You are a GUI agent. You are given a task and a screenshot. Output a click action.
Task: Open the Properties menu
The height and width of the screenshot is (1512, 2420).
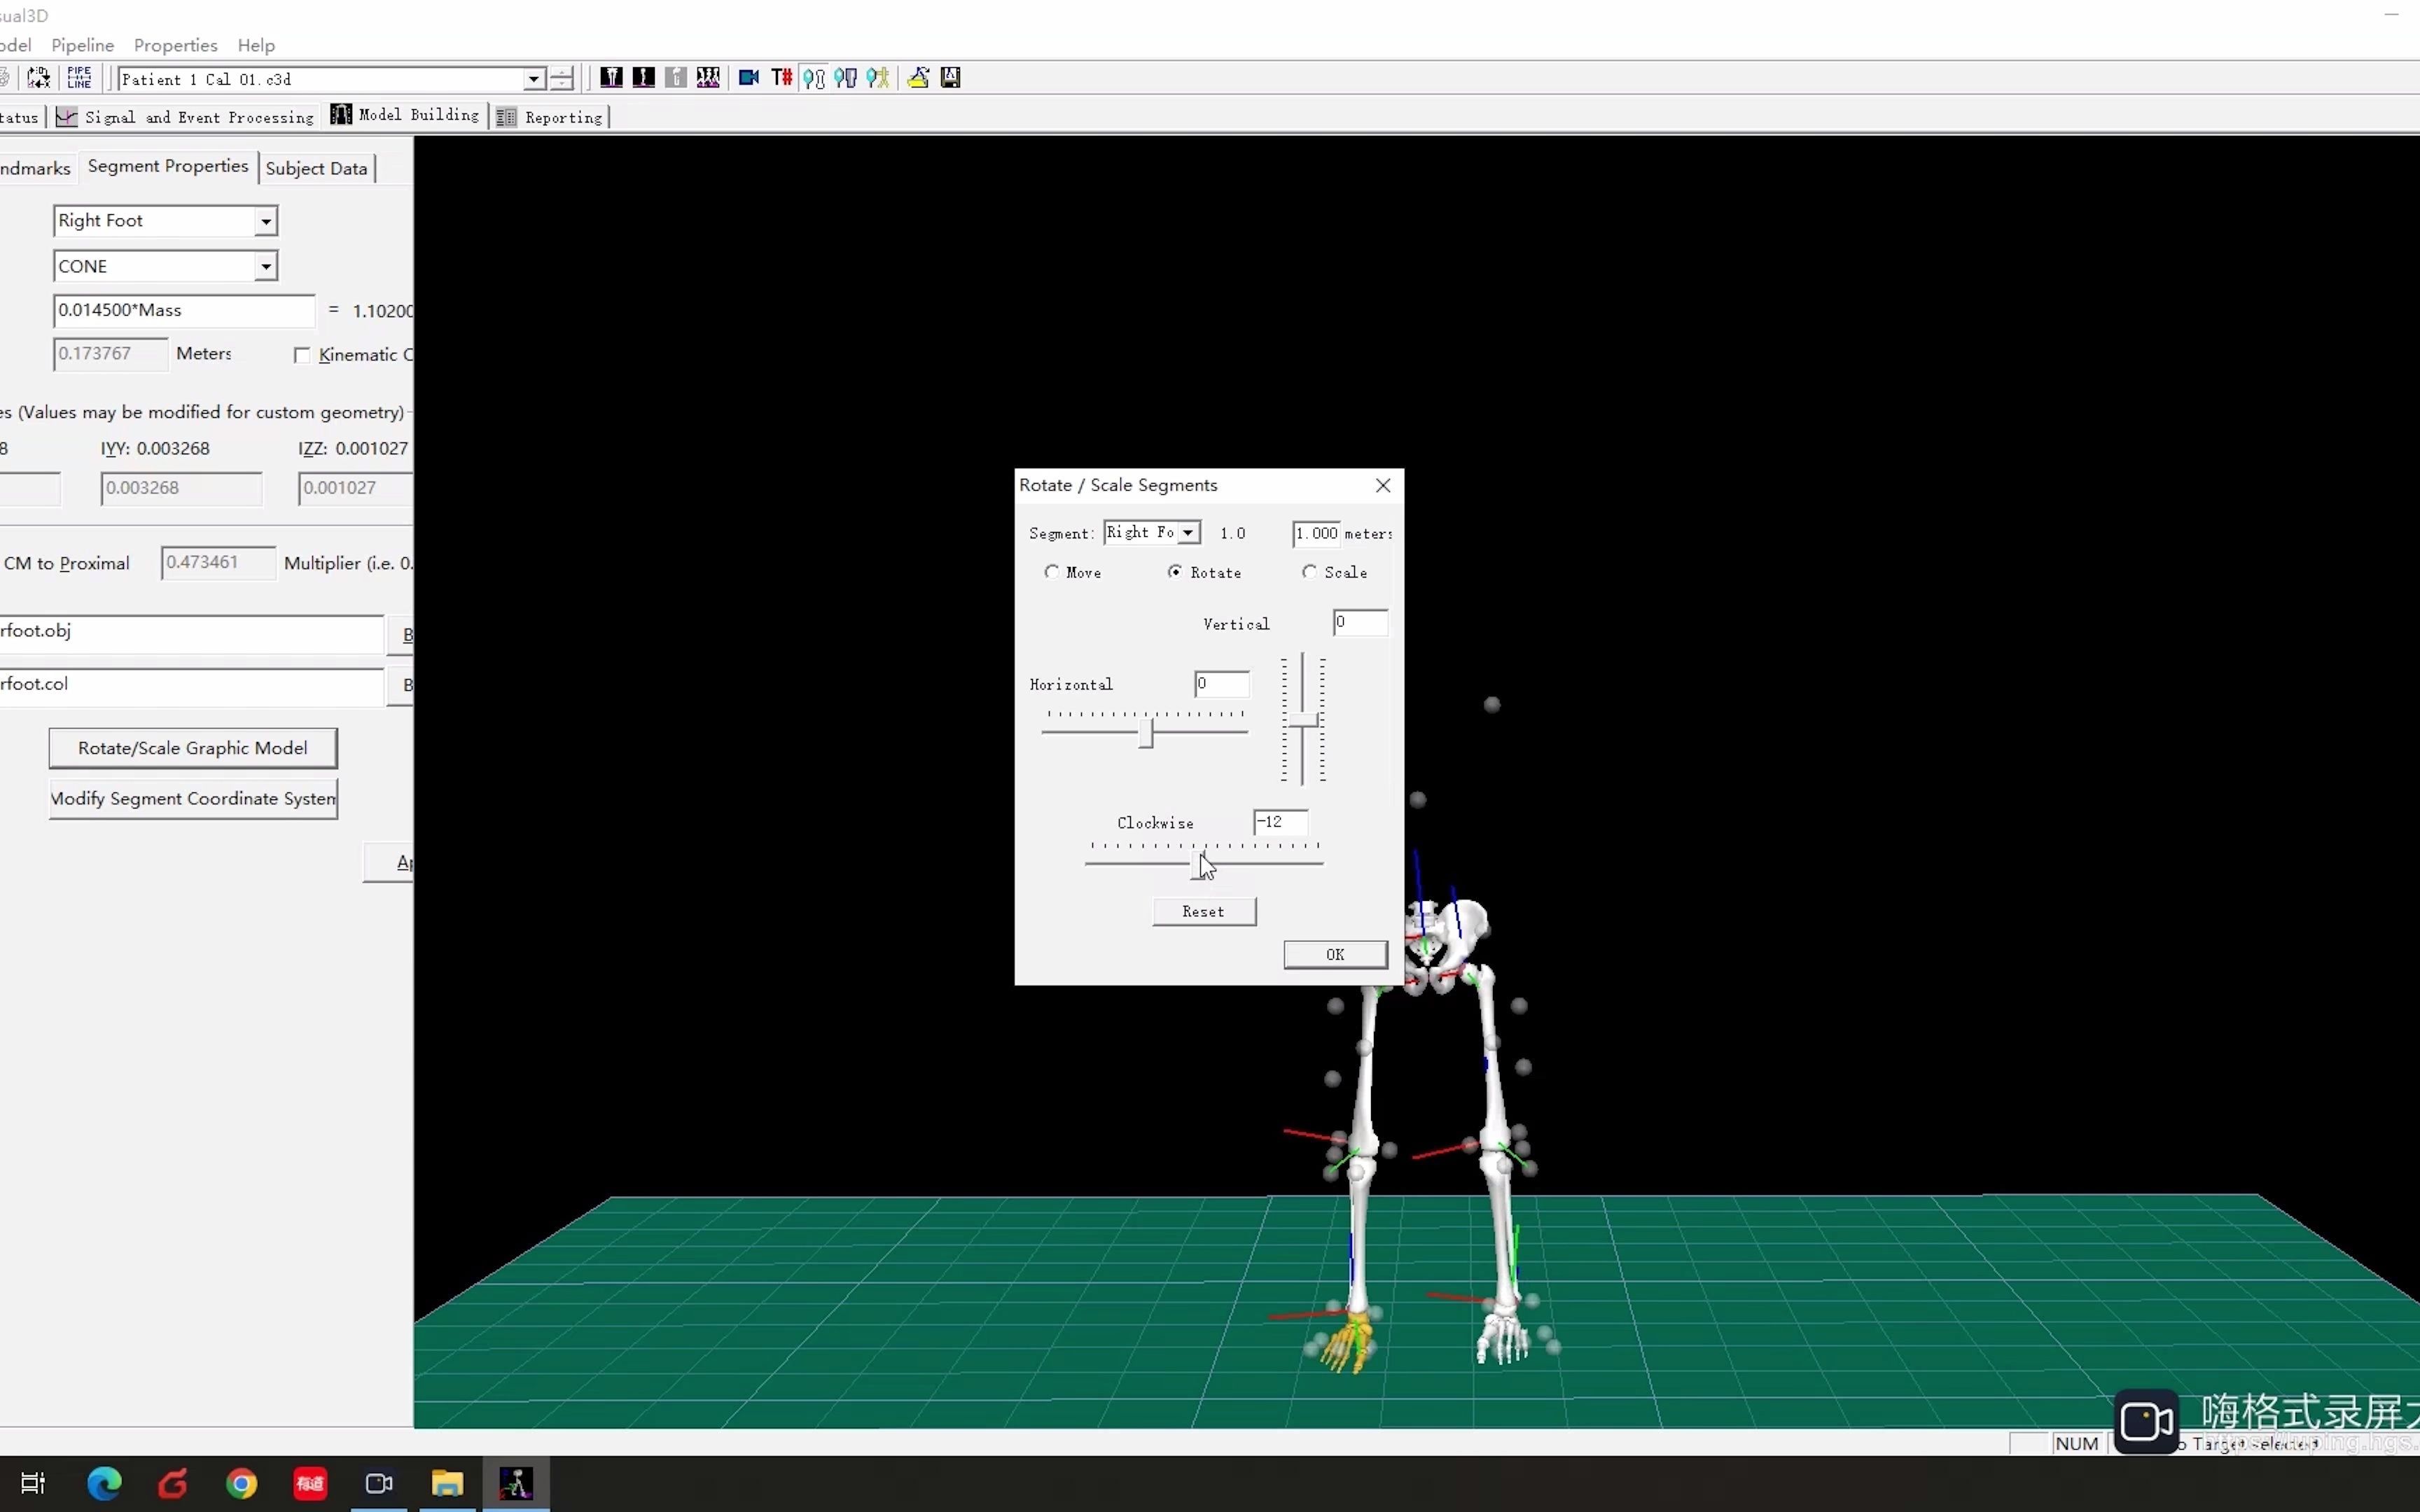tap(175, 45)
